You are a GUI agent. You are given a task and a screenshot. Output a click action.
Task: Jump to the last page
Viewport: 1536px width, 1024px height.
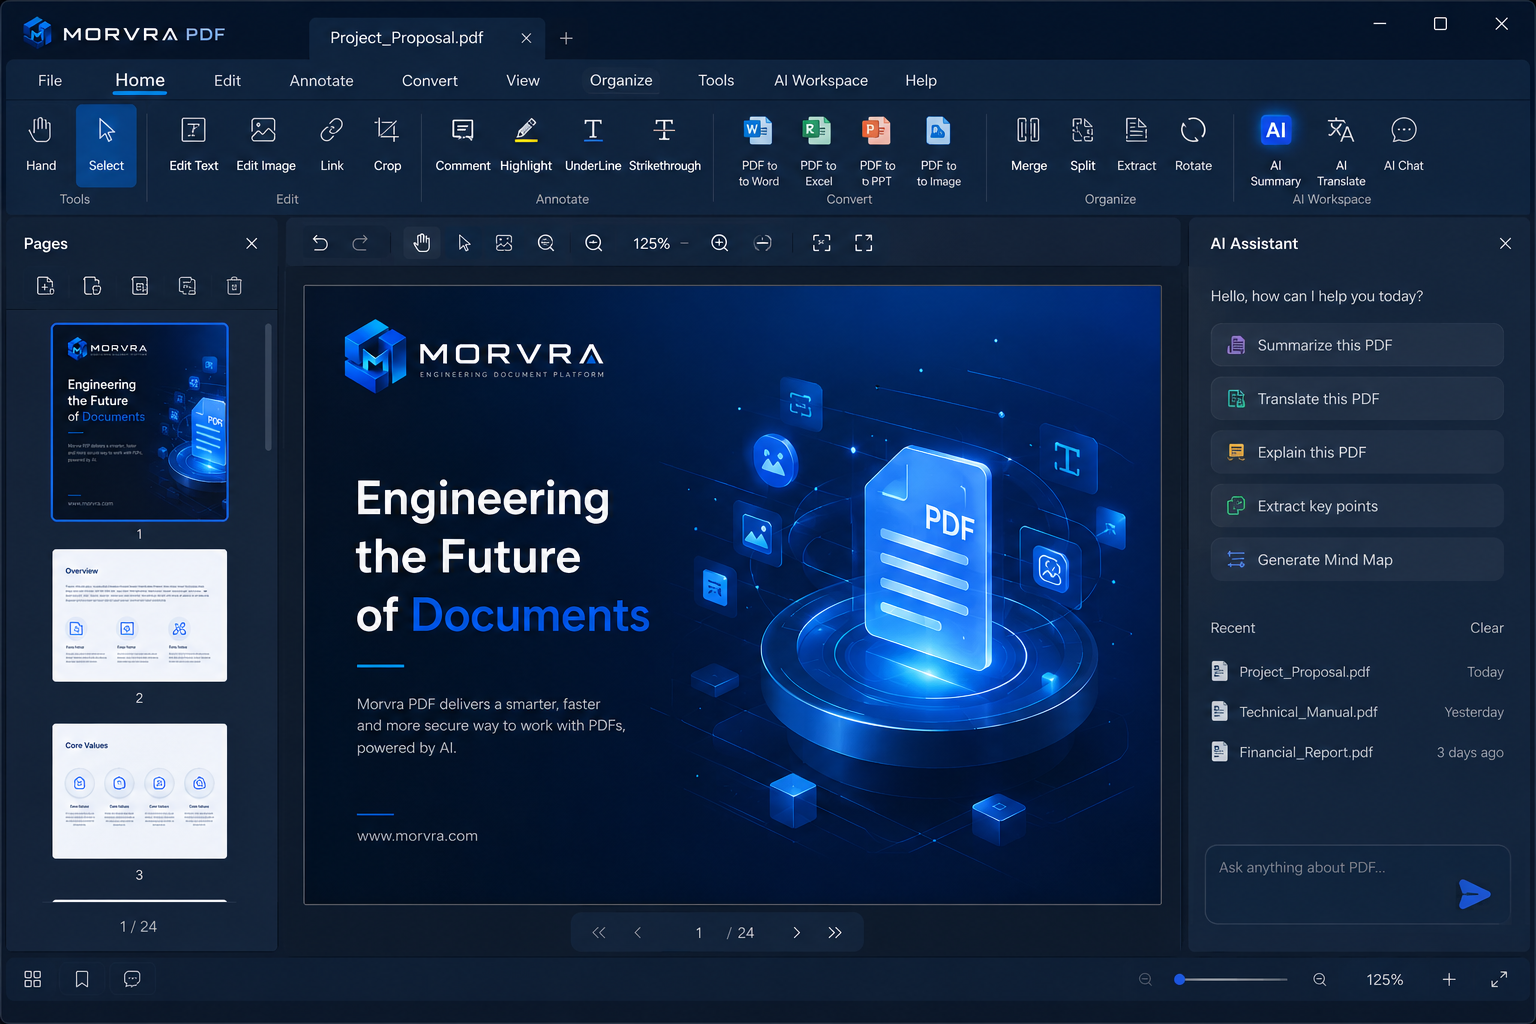click(x=835, y=933)
